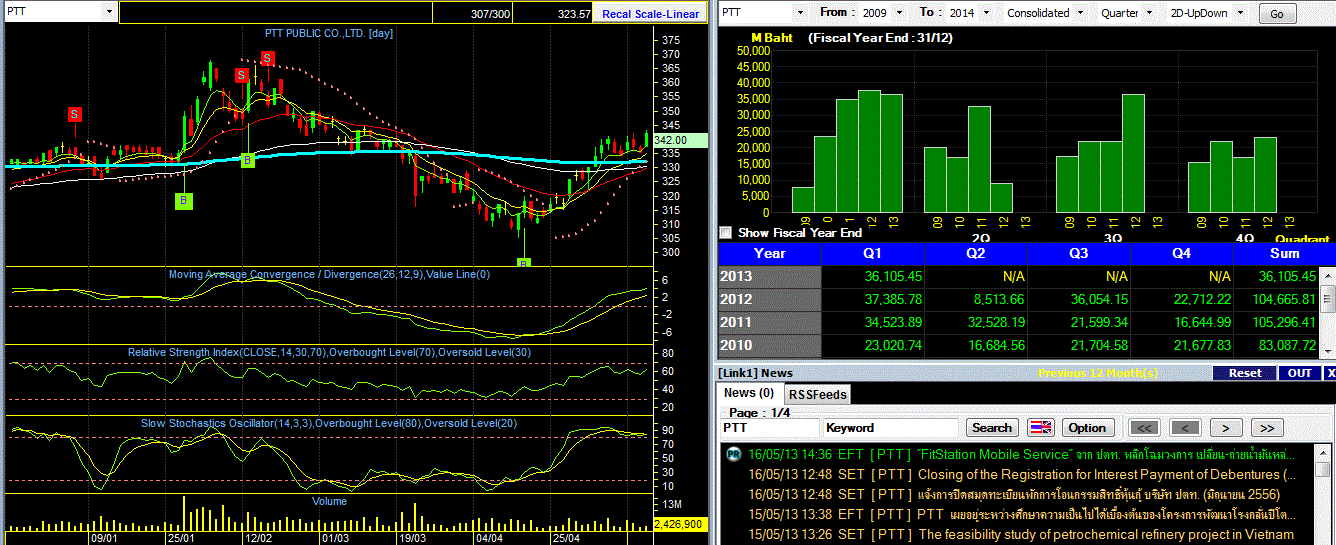Open the PTT stock dropdown in financials panel
This screenshot has width=1336, height=545.
click(800, 13)
